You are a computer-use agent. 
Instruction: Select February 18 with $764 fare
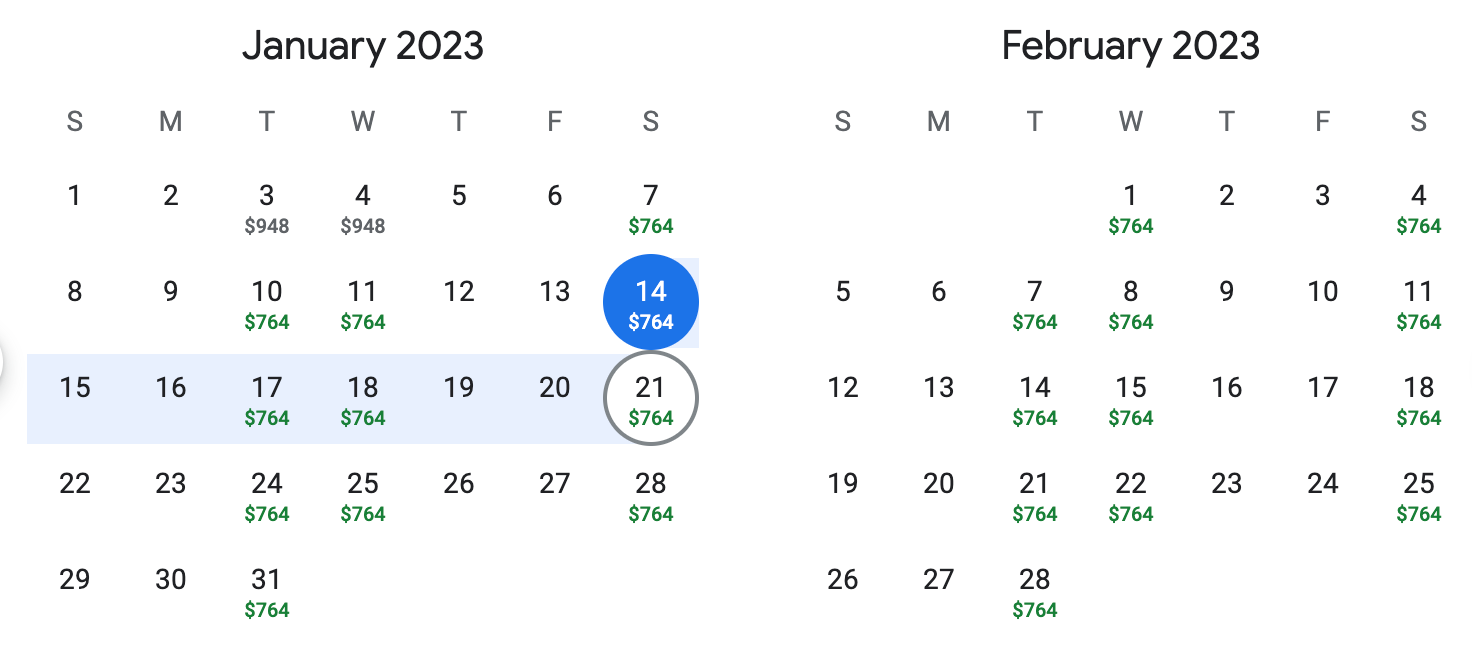pyautogui.click(x=1418, y=399)
